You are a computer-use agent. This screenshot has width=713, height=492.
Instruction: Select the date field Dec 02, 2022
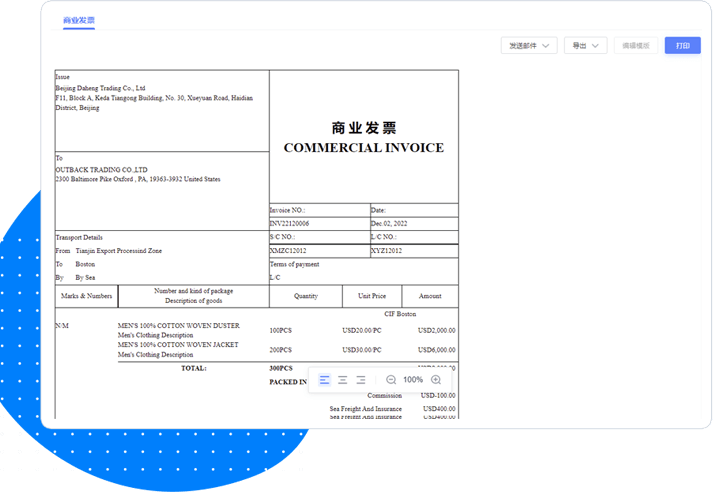click(391, 224)
